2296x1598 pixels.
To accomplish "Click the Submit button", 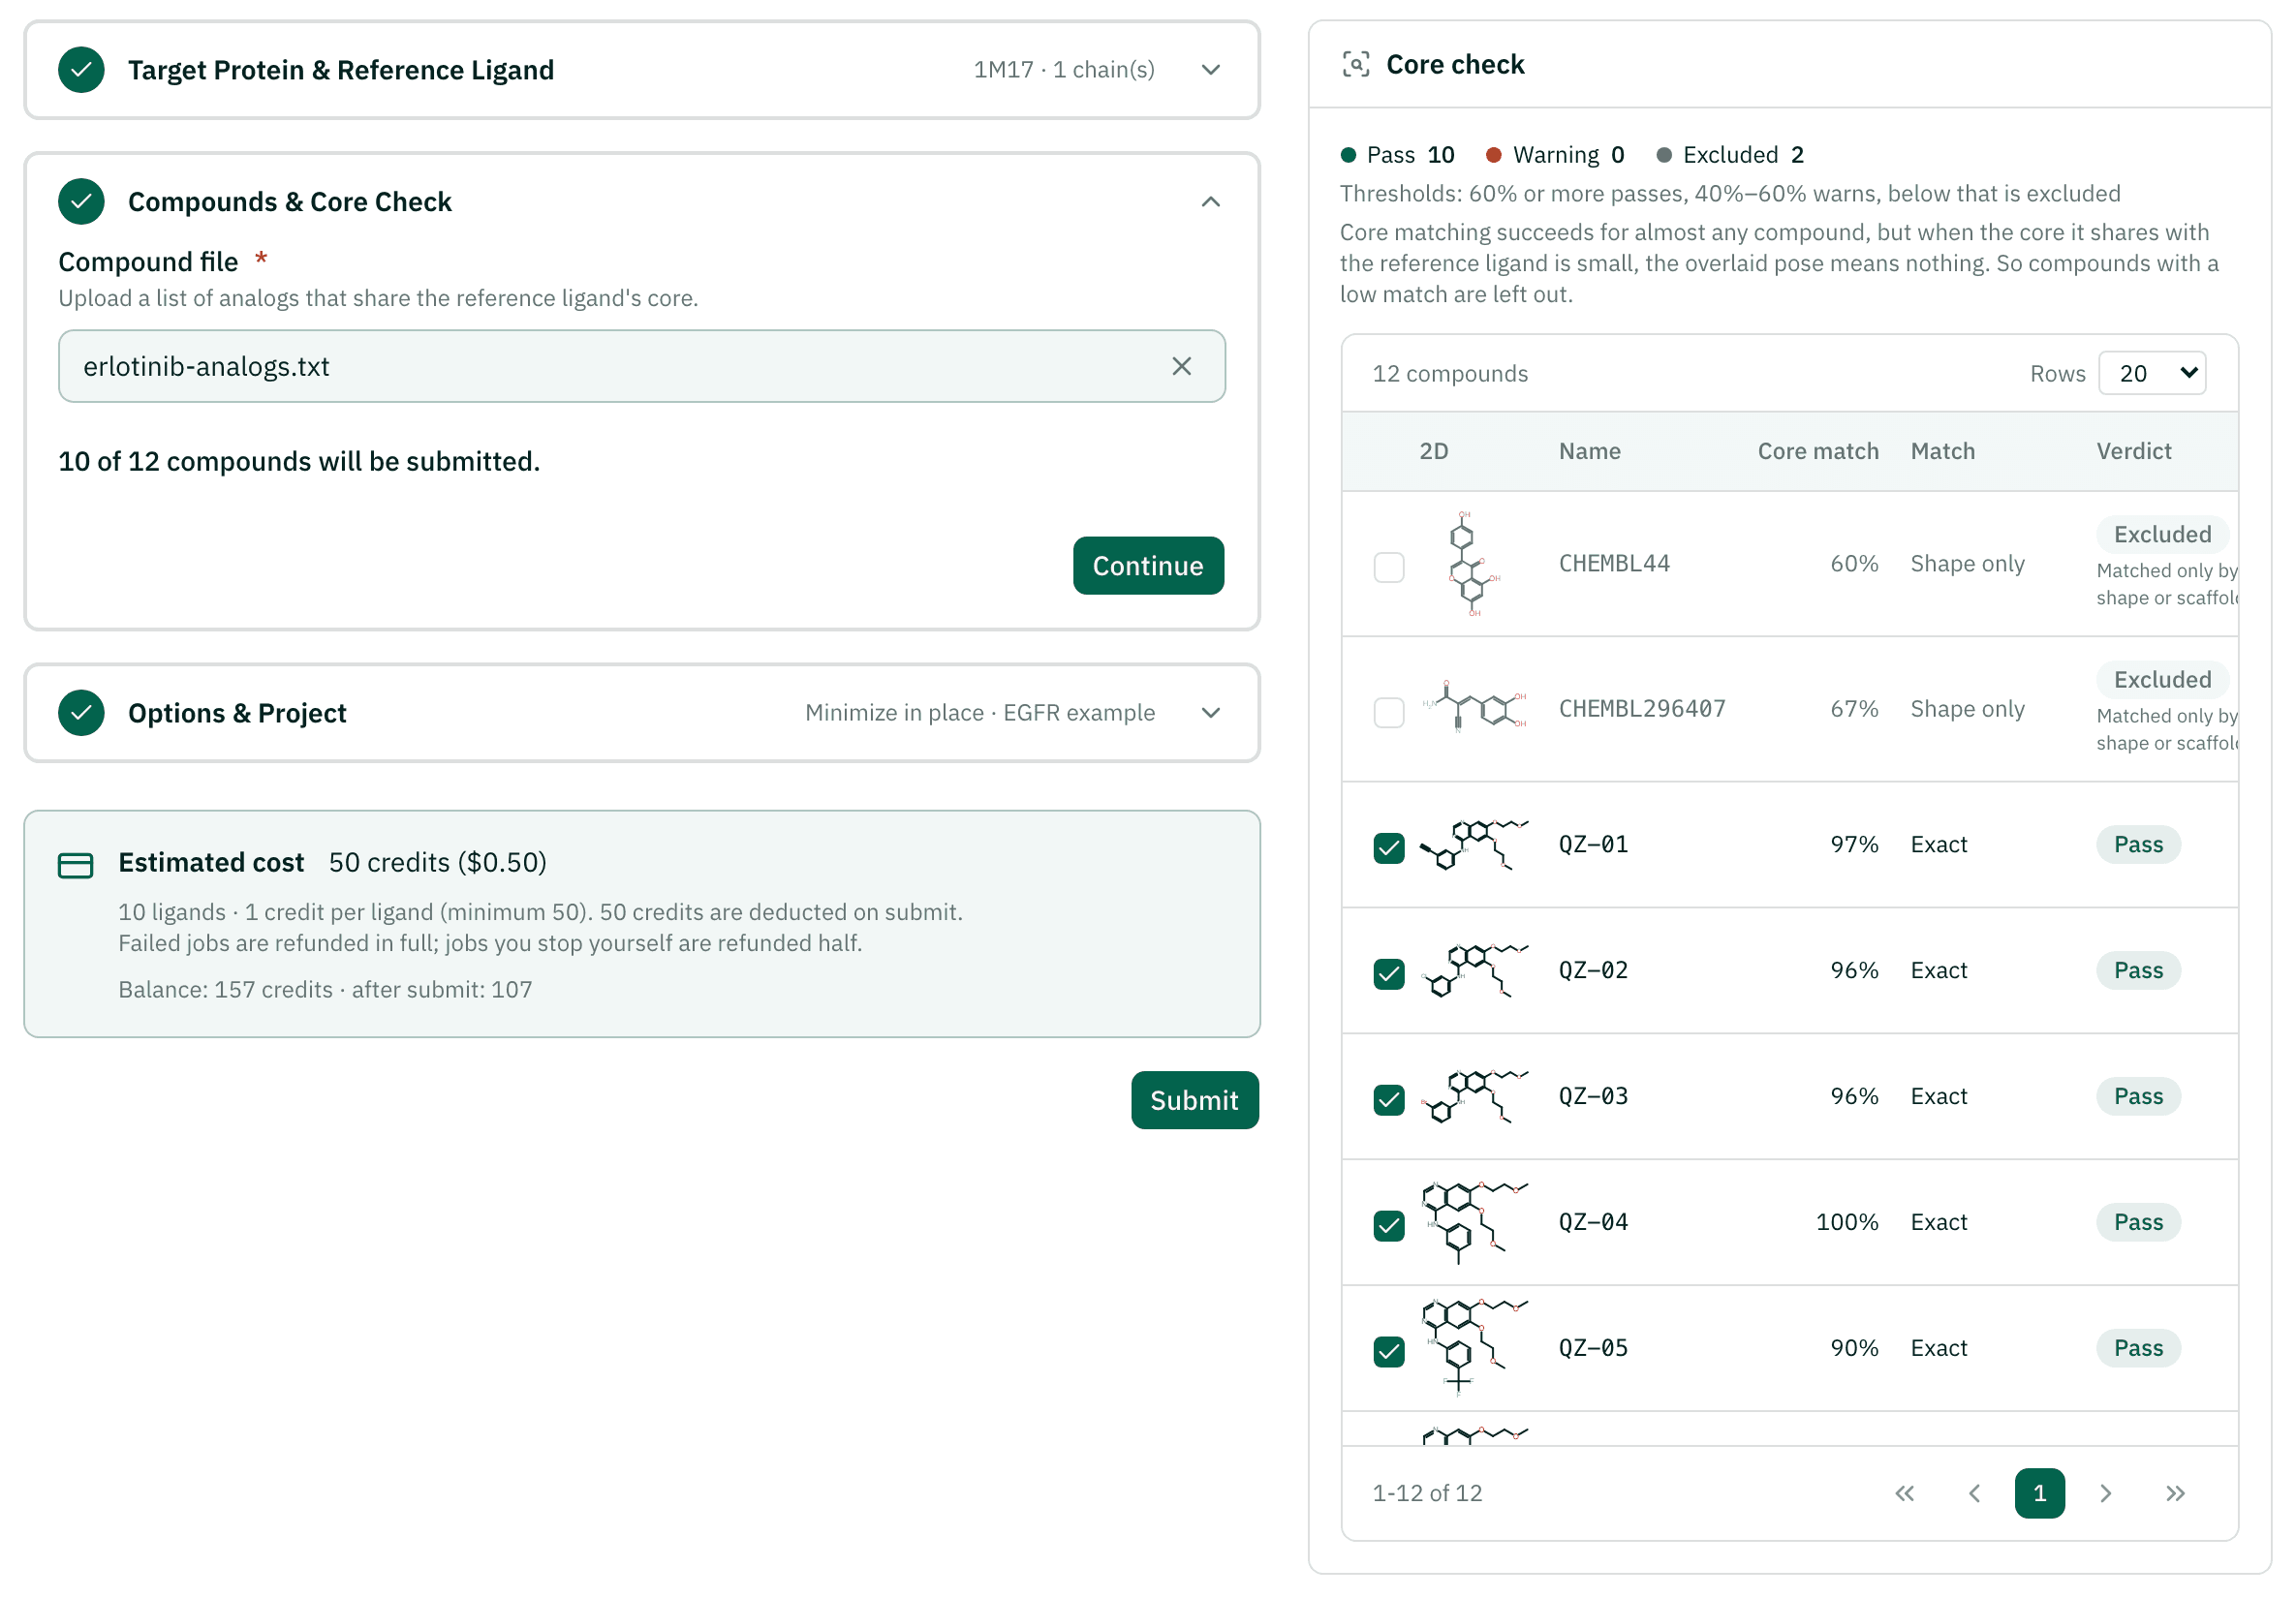I will click(1194, 1100).
